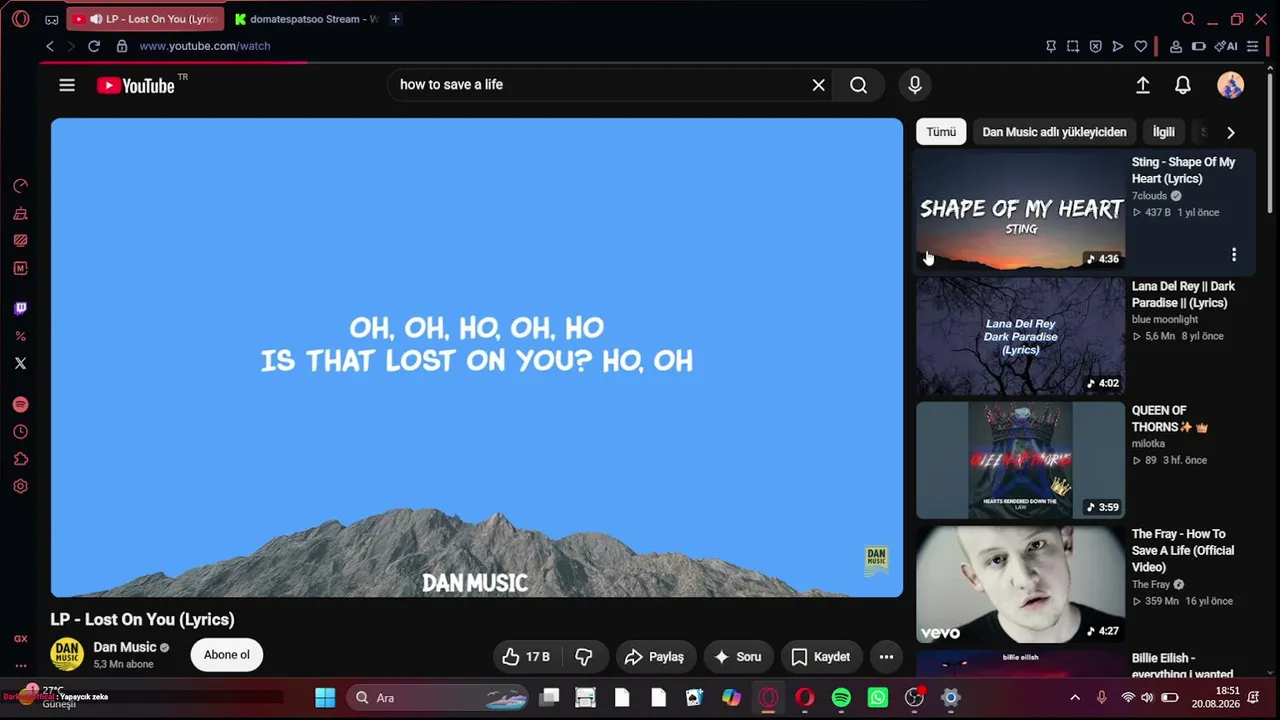The height and width of the screenshot is (720, 1280).
Task: Open the YouTube upload/create button
Action: click(x=1142, y=85)
